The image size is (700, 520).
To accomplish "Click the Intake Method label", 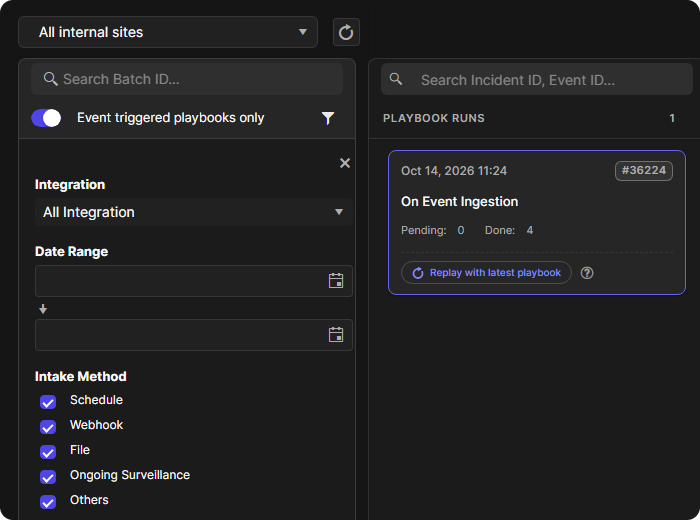I will click(81, 376).
